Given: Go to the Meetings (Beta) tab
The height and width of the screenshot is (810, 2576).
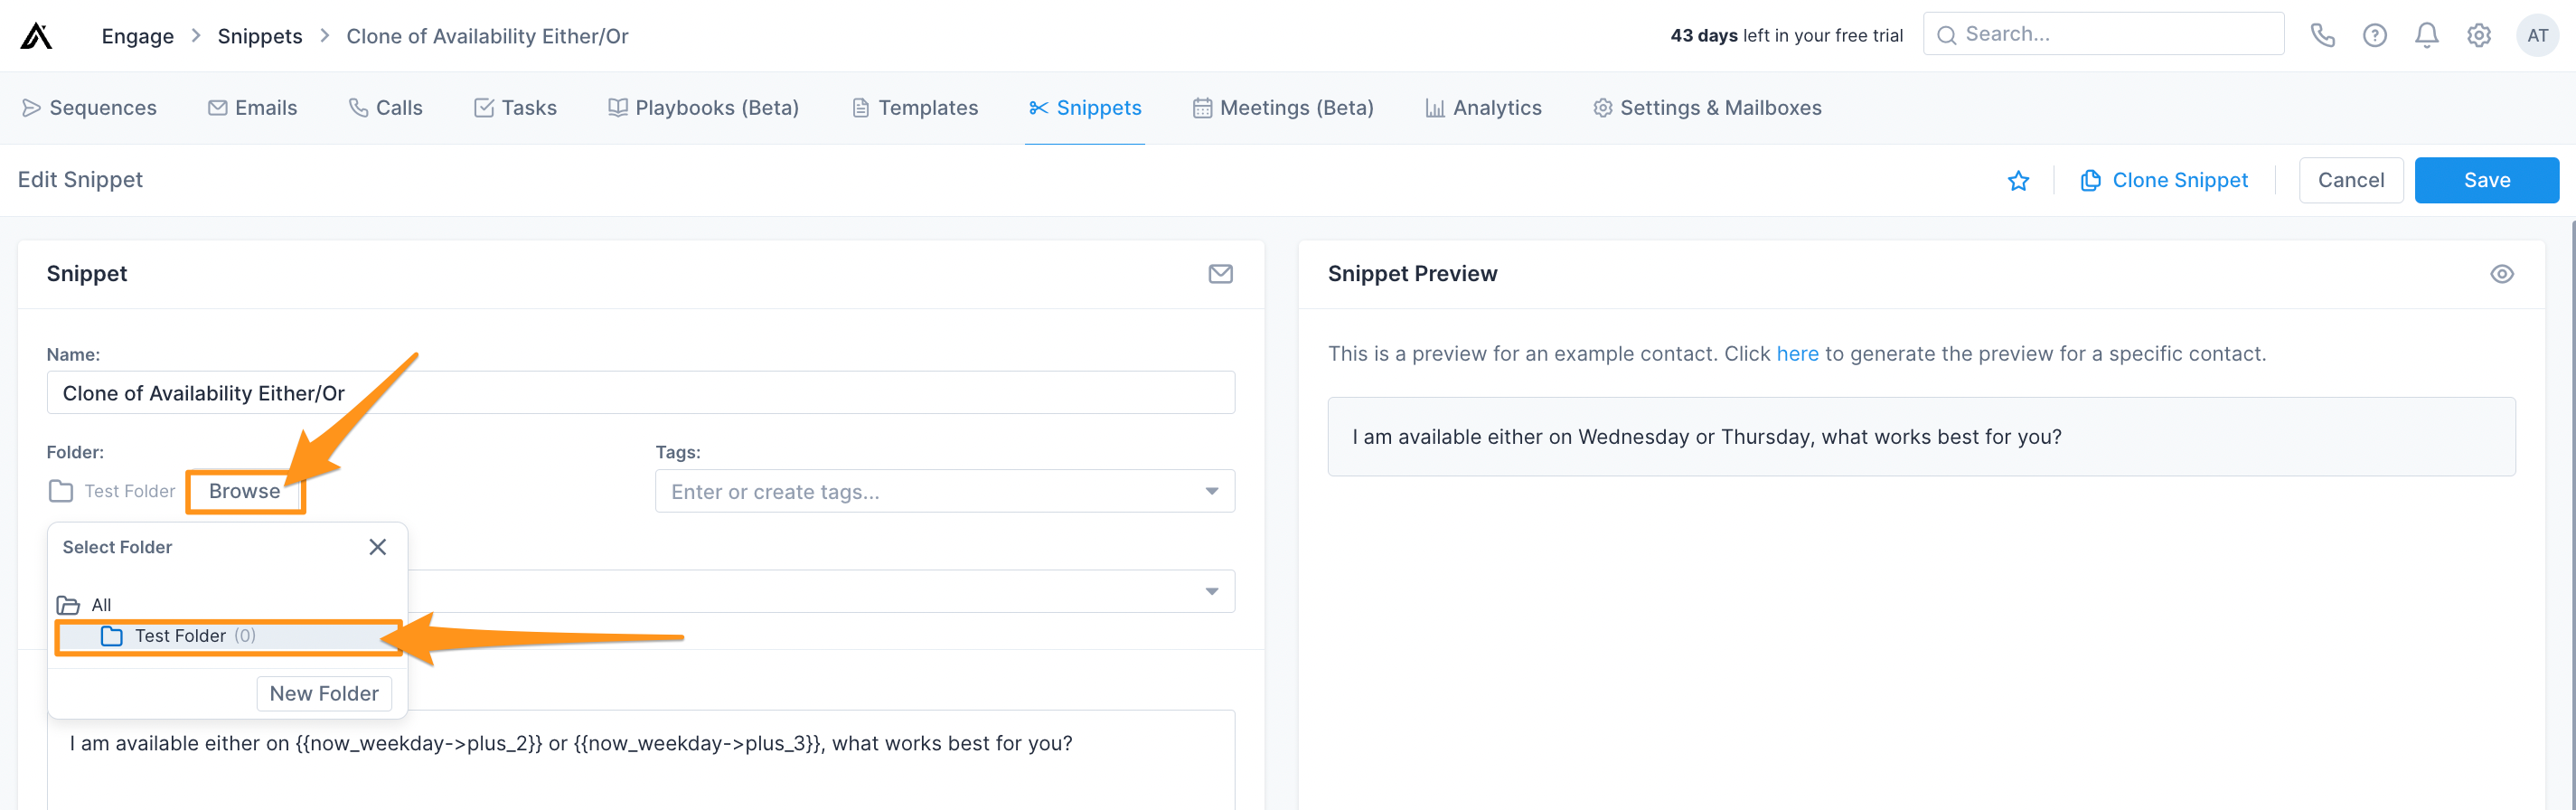Looking at the screenshot, I should [x=1283, y=108].
